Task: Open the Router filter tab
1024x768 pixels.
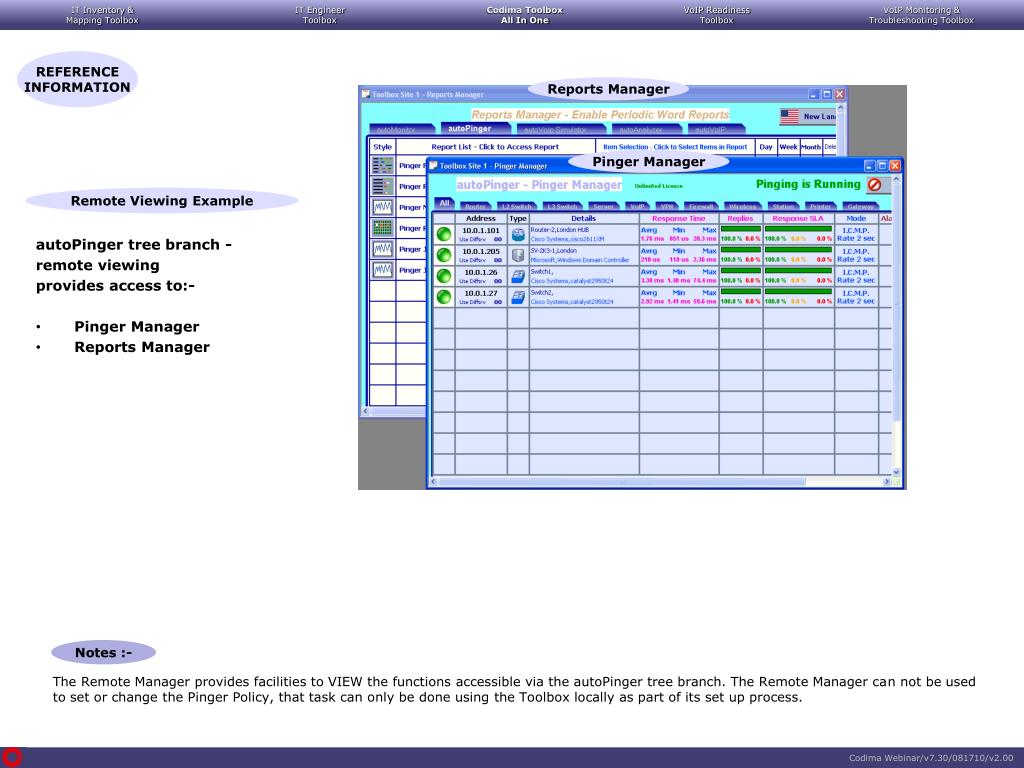Action: pos(475,207)
